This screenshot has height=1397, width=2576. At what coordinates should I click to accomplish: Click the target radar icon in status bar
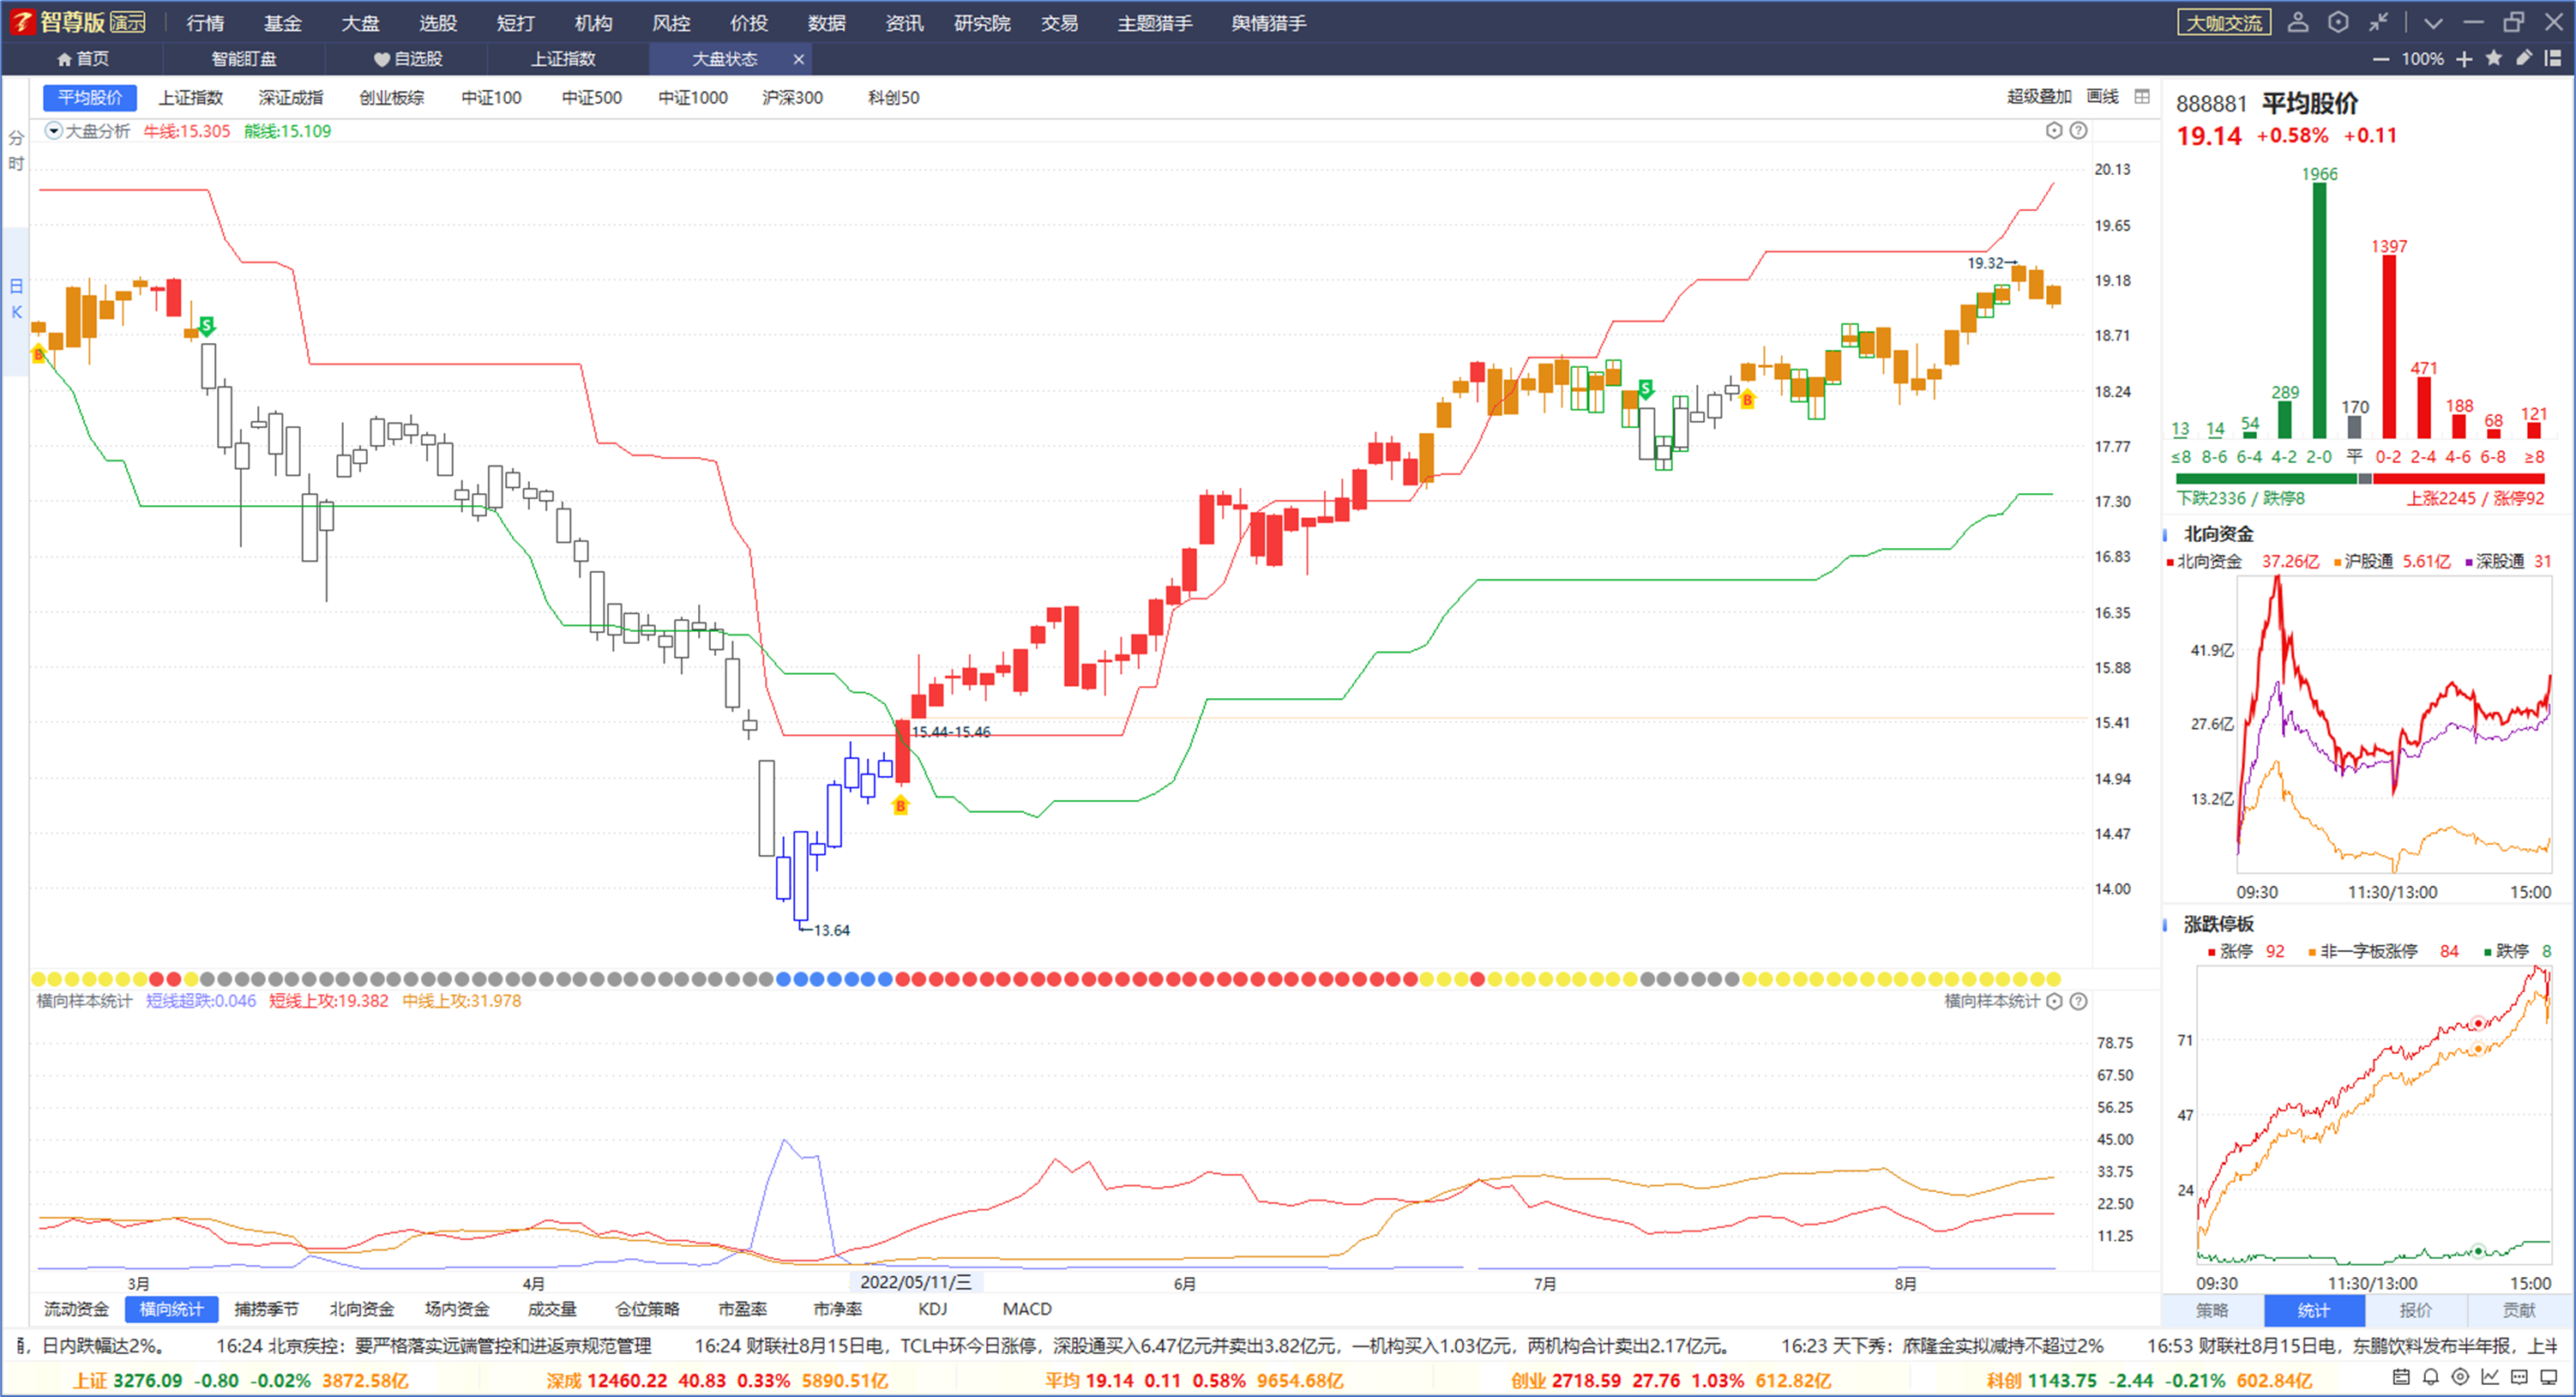pyautogui.click(x=2461, y=1377)
